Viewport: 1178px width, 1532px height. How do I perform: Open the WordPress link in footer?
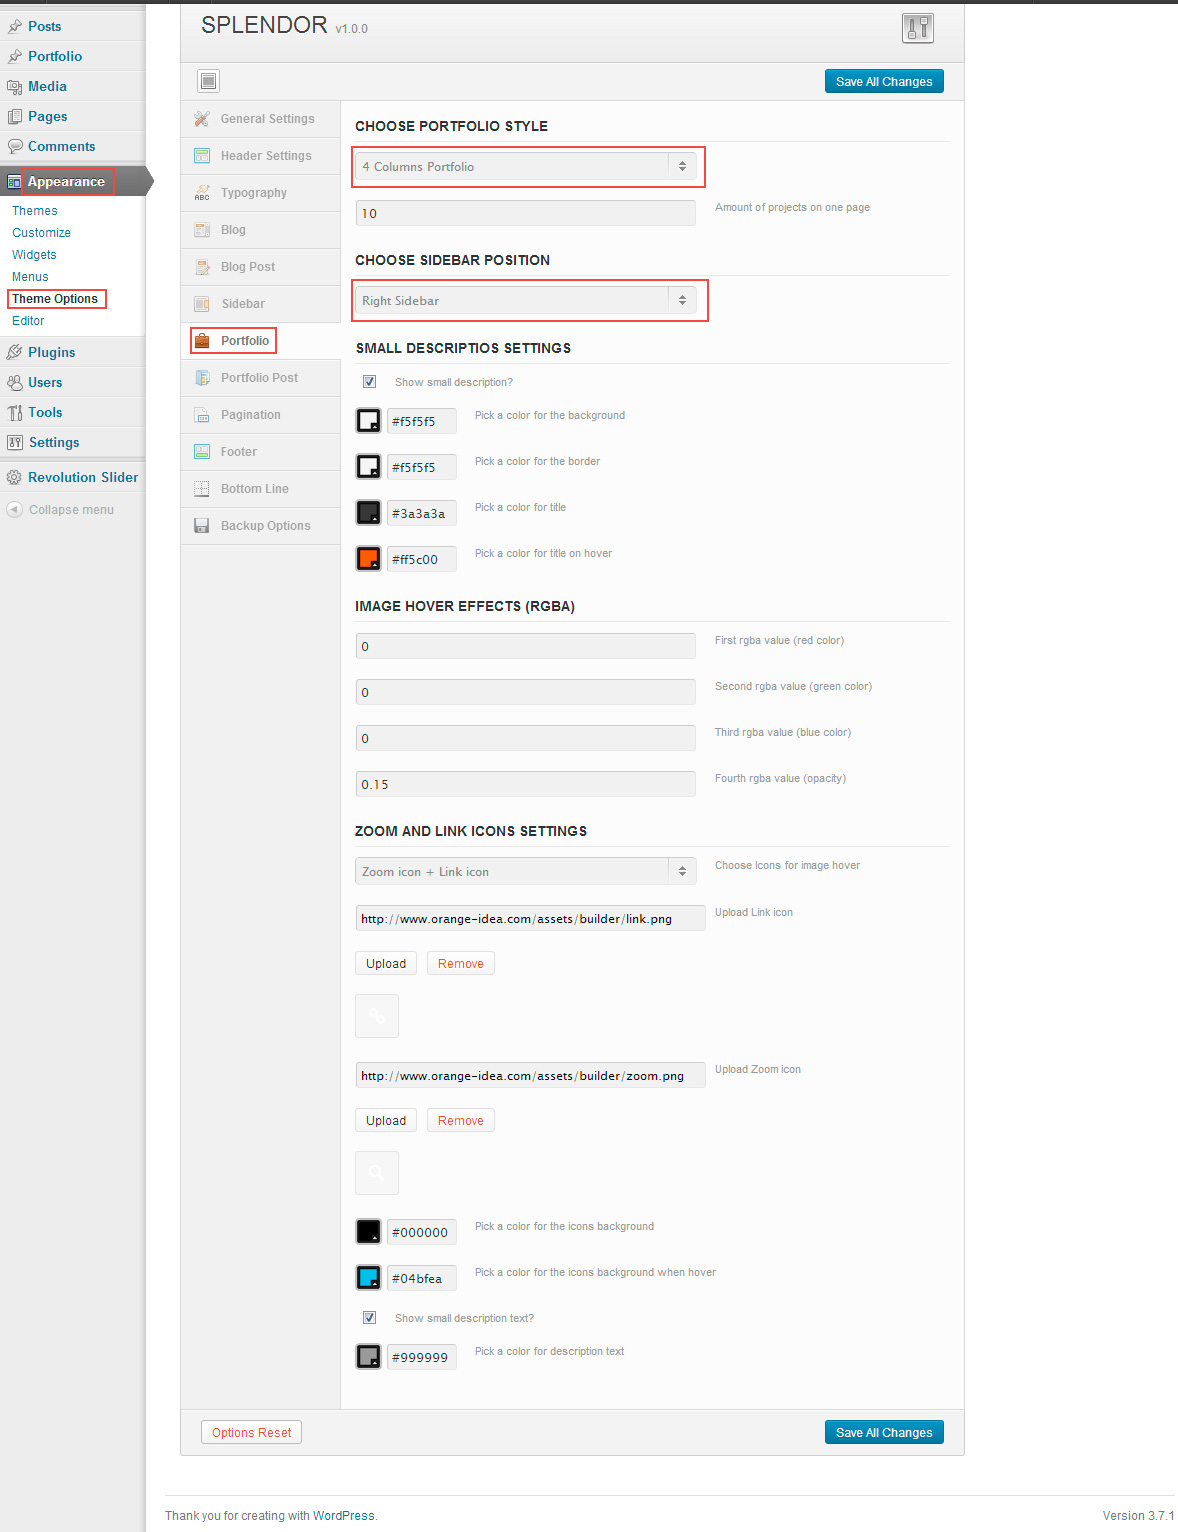(x=344, y=1516)
